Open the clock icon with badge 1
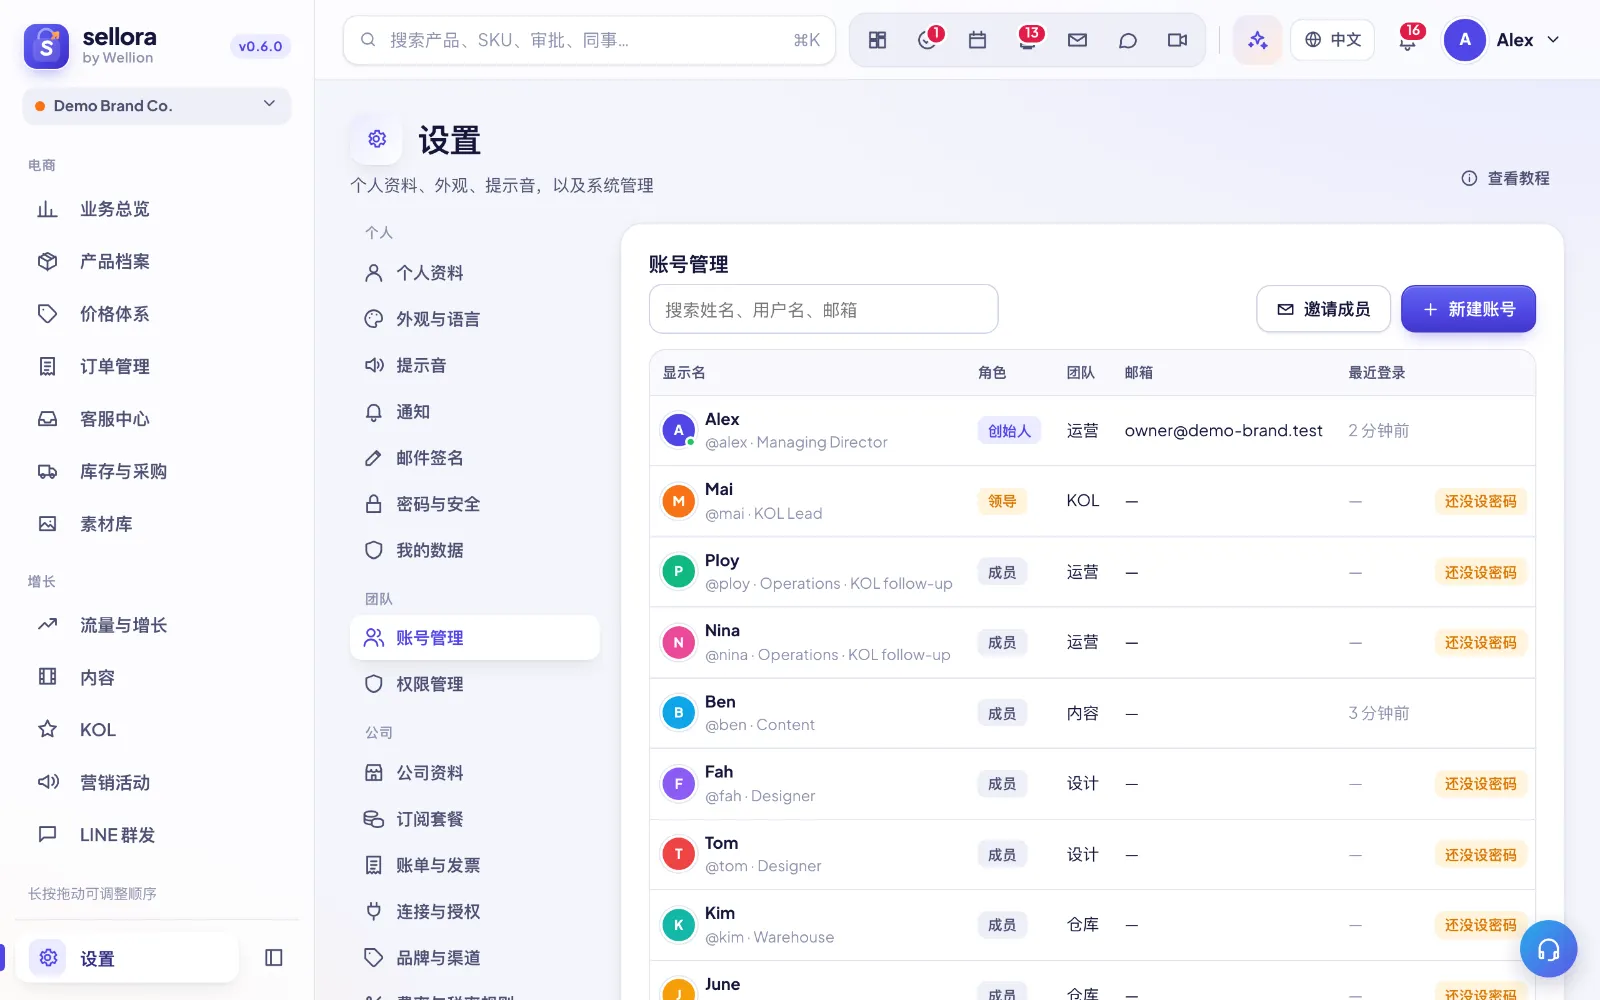This screenshot has height=1000, width=1600. 928,40
